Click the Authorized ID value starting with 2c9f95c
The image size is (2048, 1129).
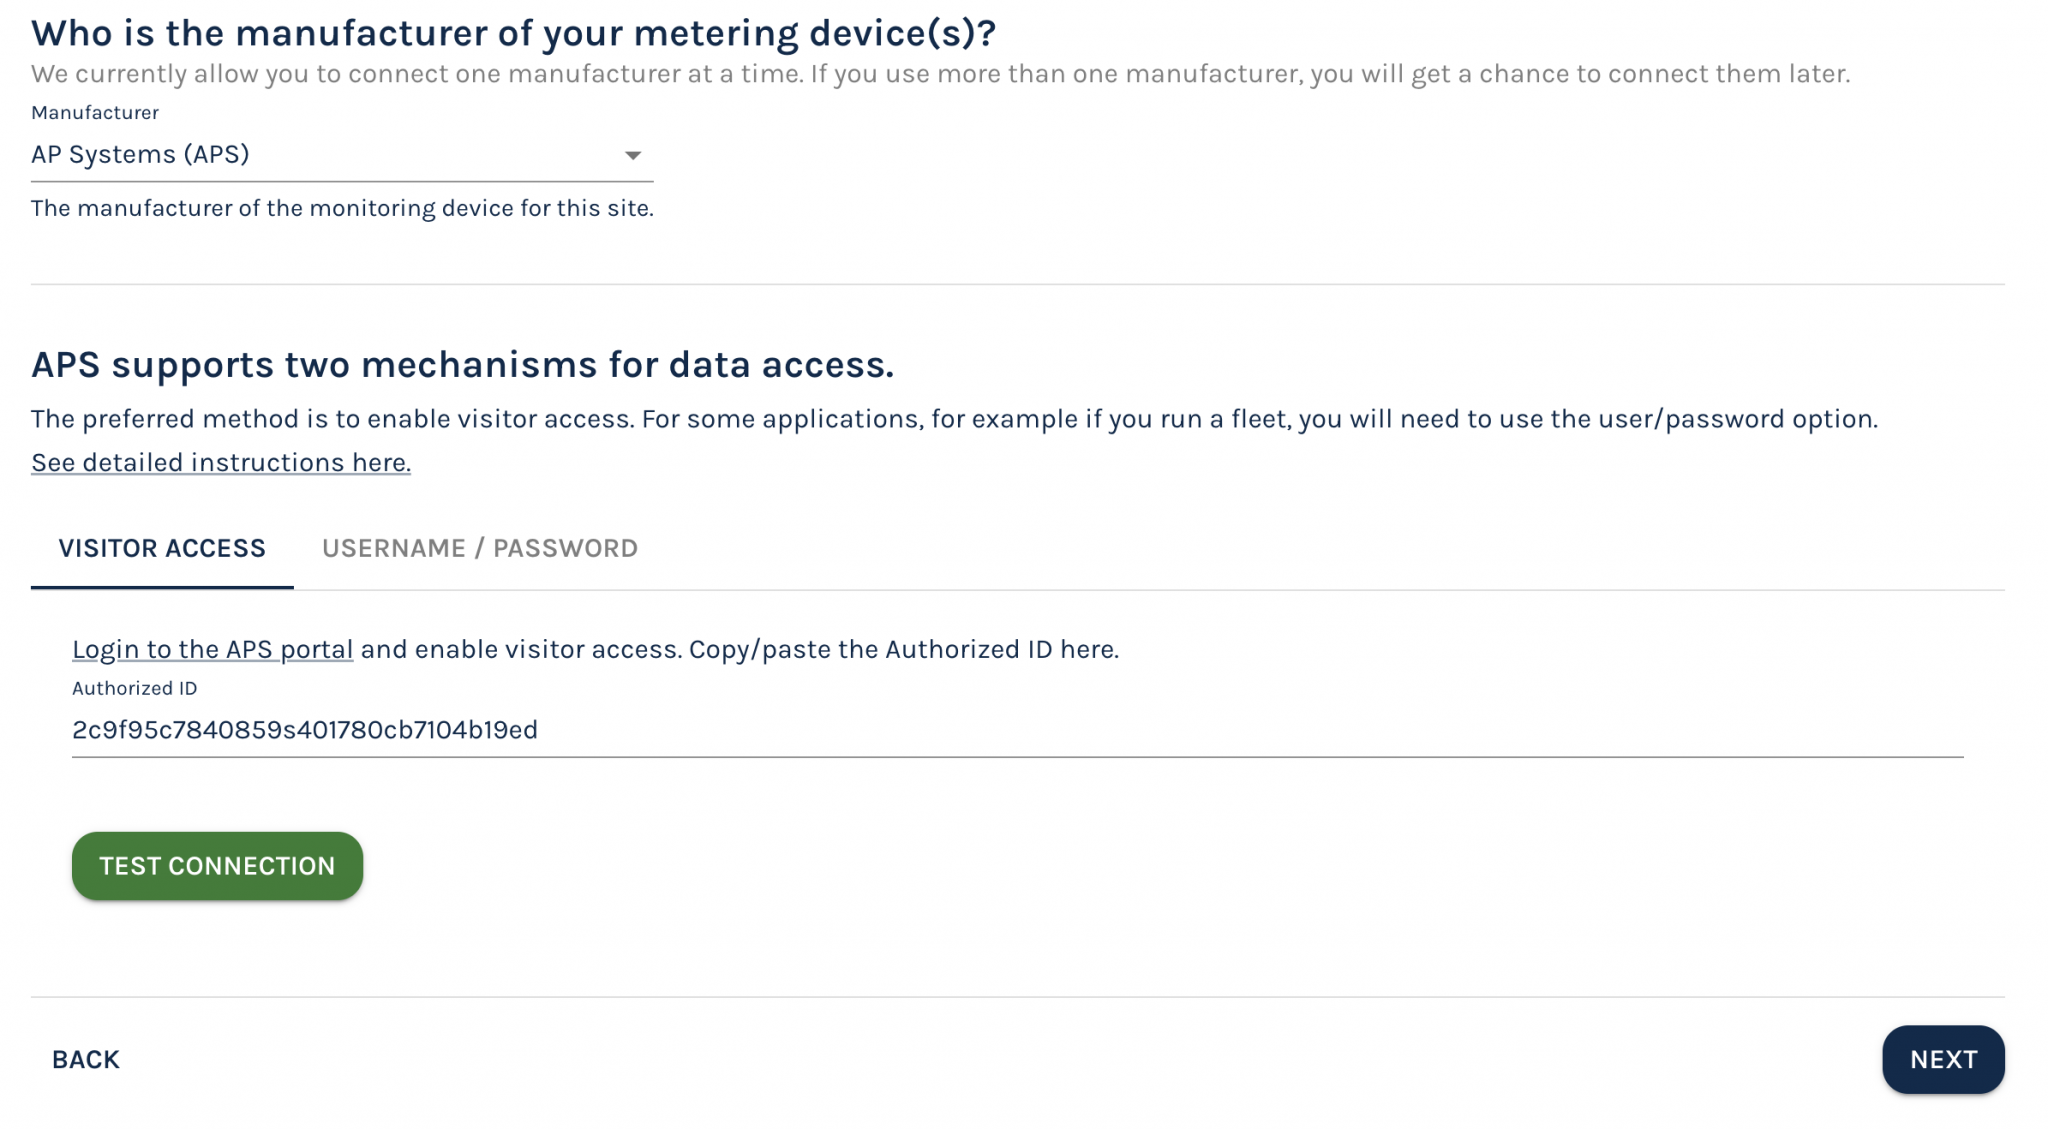pos(305,730)
